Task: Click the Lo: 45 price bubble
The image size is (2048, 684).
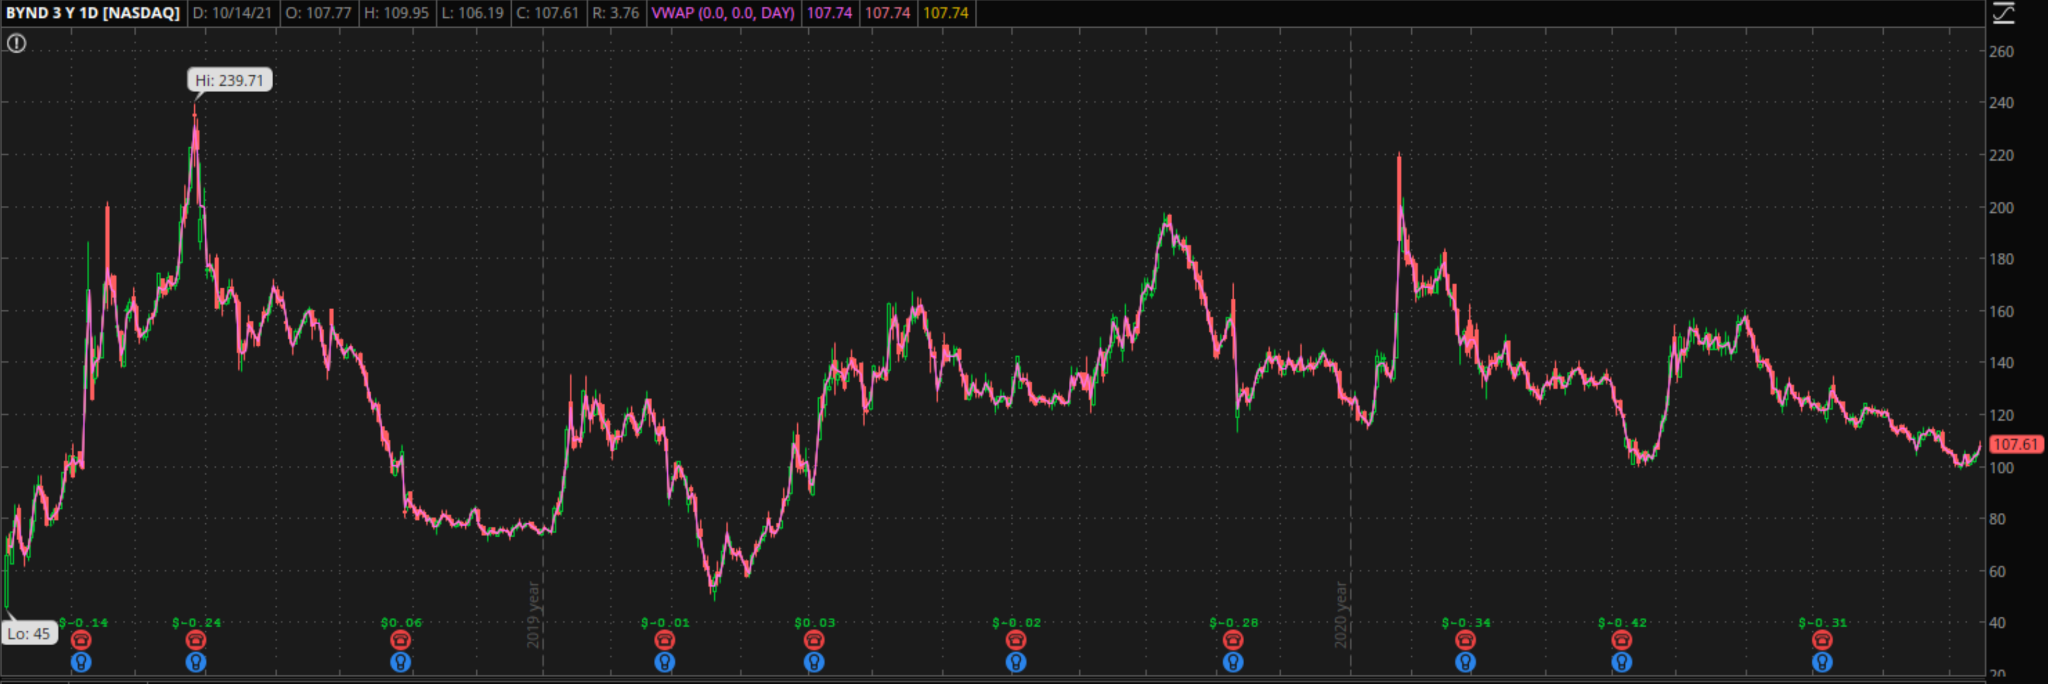Action: pos(29,633)
